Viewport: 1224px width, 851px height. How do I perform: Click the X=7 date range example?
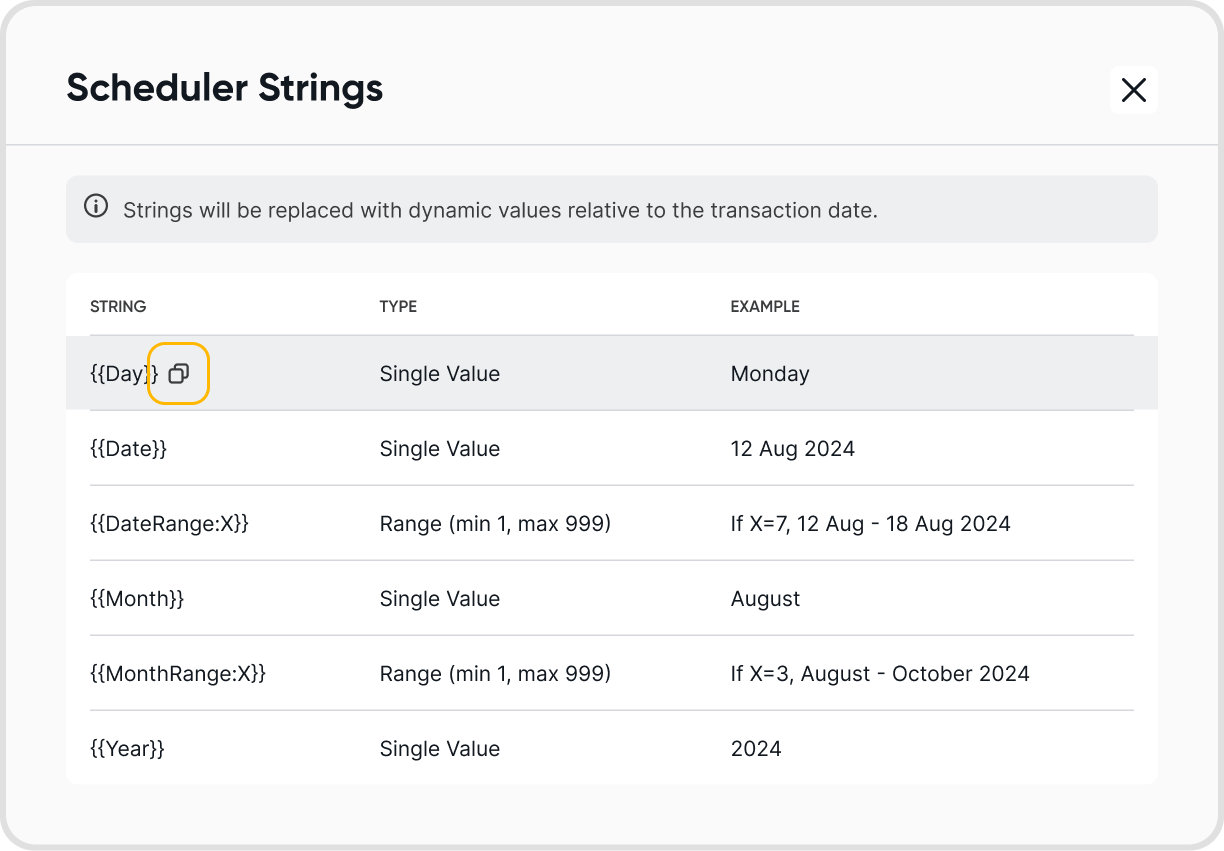870,524
